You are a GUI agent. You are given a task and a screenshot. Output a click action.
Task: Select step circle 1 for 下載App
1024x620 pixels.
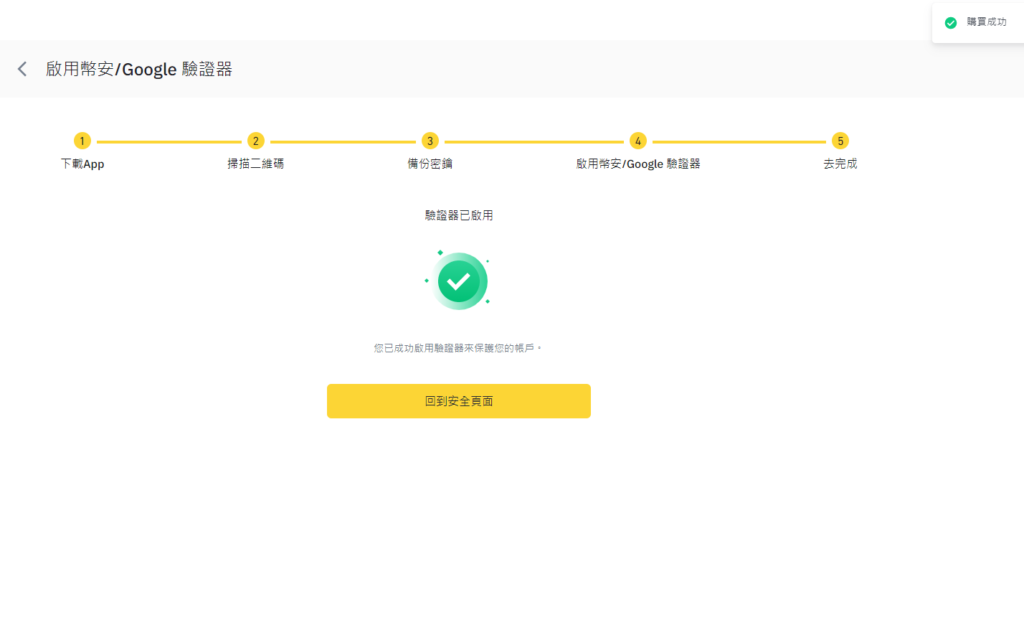click(x=83, y=141)
